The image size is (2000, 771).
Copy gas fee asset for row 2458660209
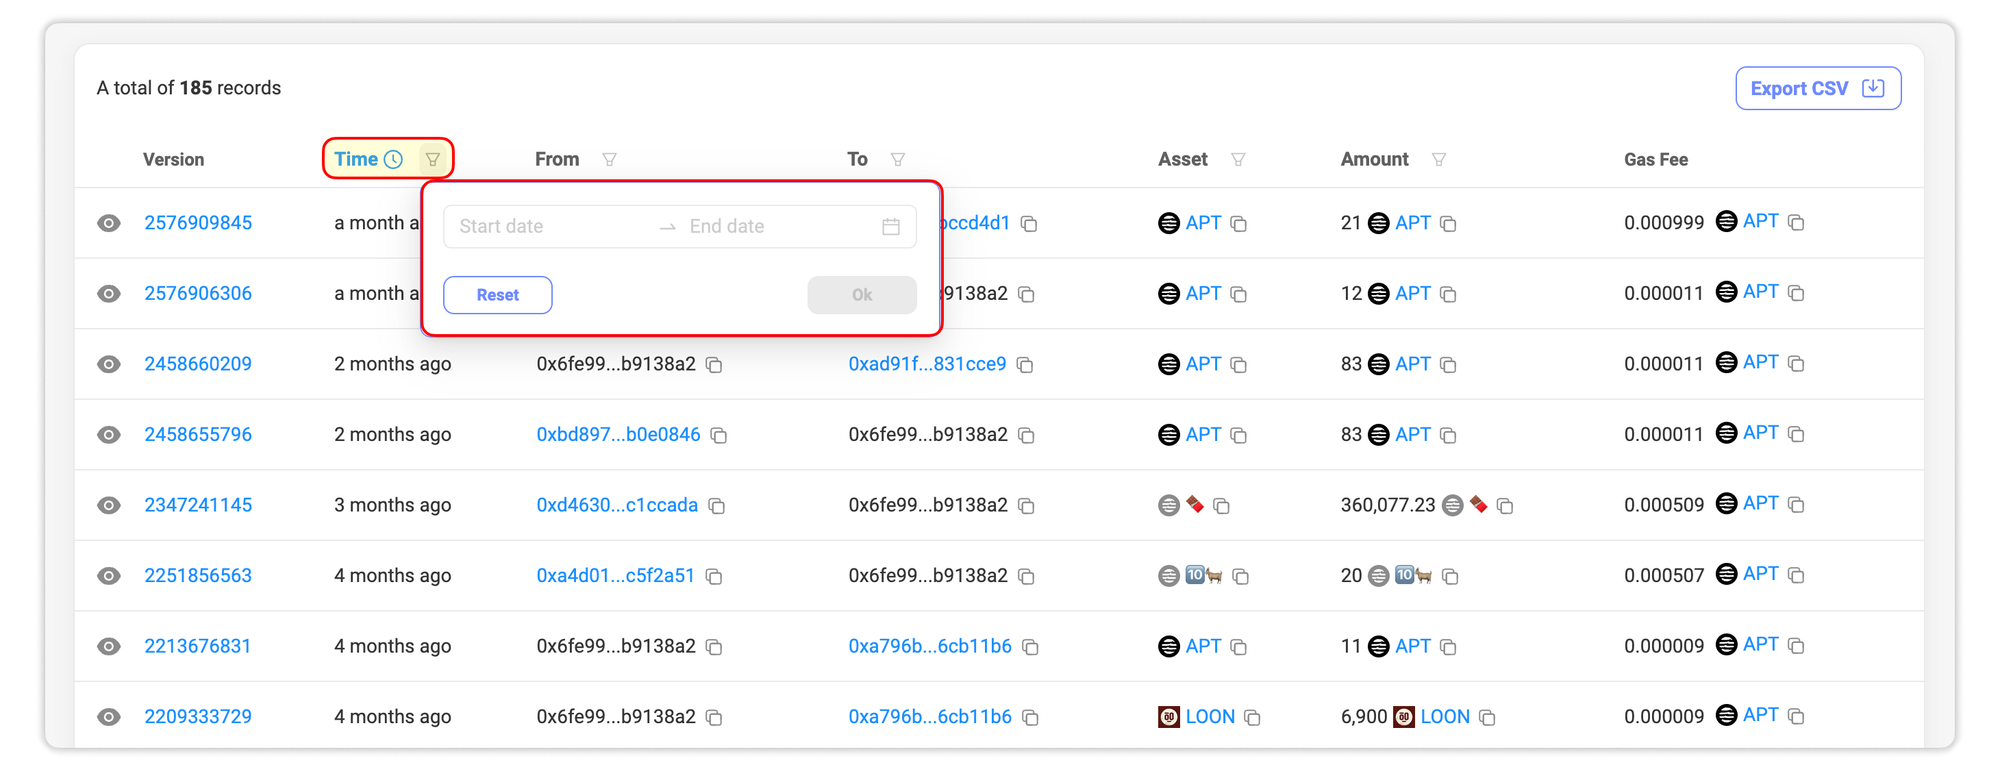(x=1796, y=363)
